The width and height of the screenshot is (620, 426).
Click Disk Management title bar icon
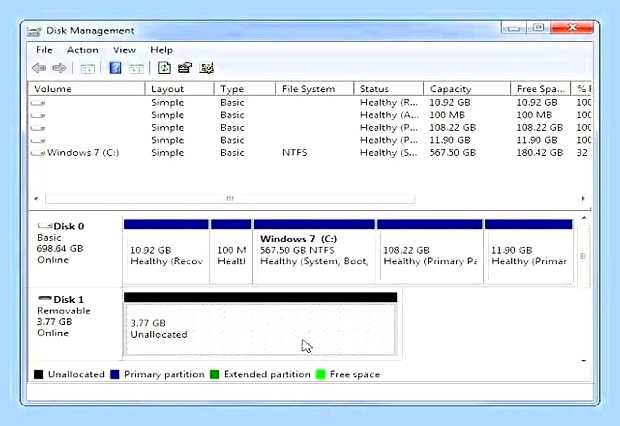pyautogui.click(x=34, y=31)
